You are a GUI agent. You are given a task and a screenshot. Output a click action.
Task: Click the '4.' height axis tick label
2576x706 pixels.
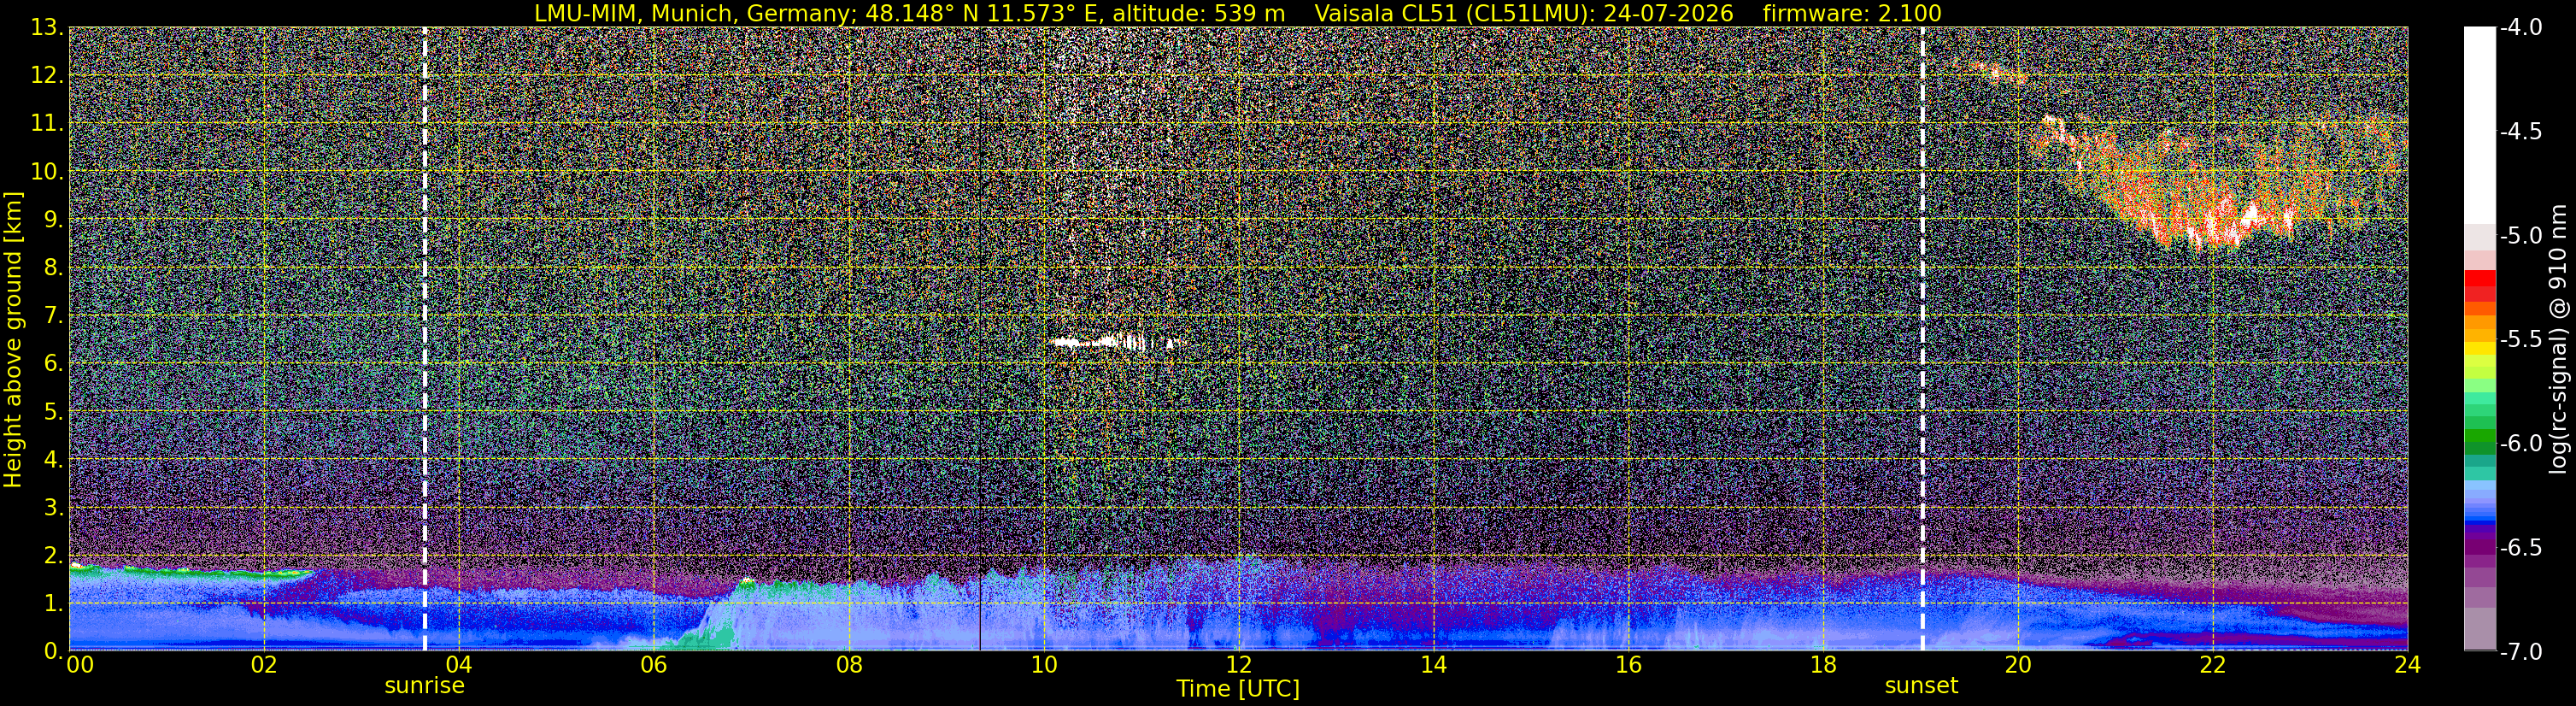pyautogui.click(x=54, y=460)
